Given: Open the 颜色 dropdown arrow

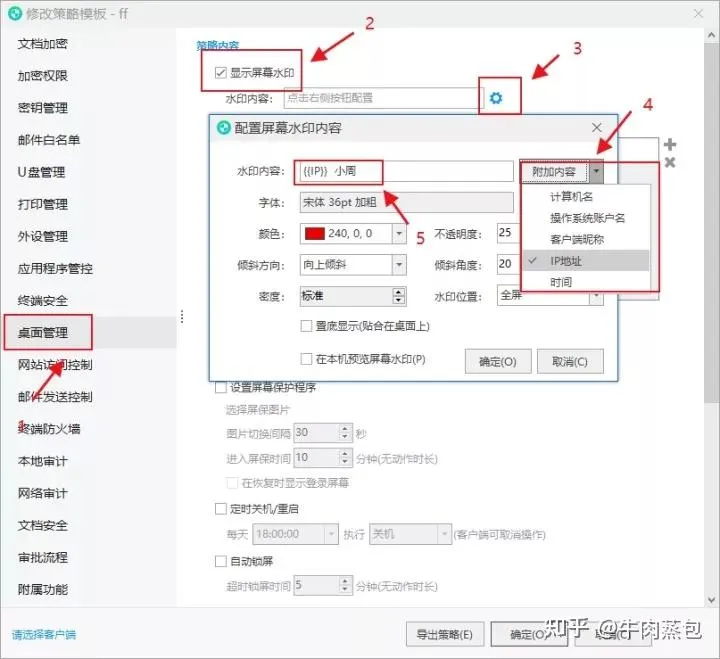Looking at the screenshot, I should [x=399, y=234].
